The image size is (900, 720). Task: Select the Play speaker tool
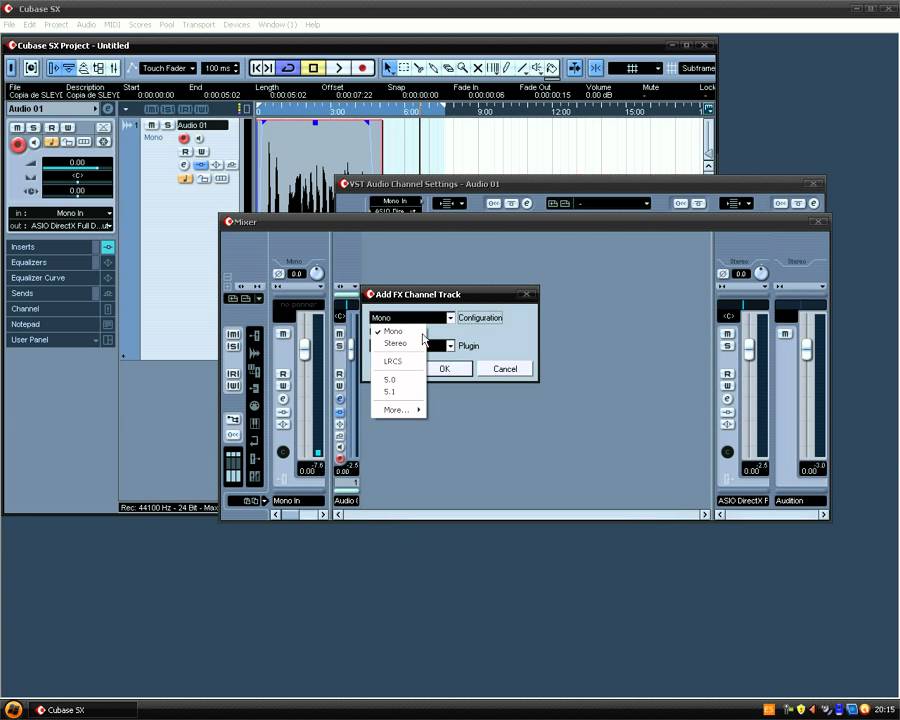(x=537, y=68)
